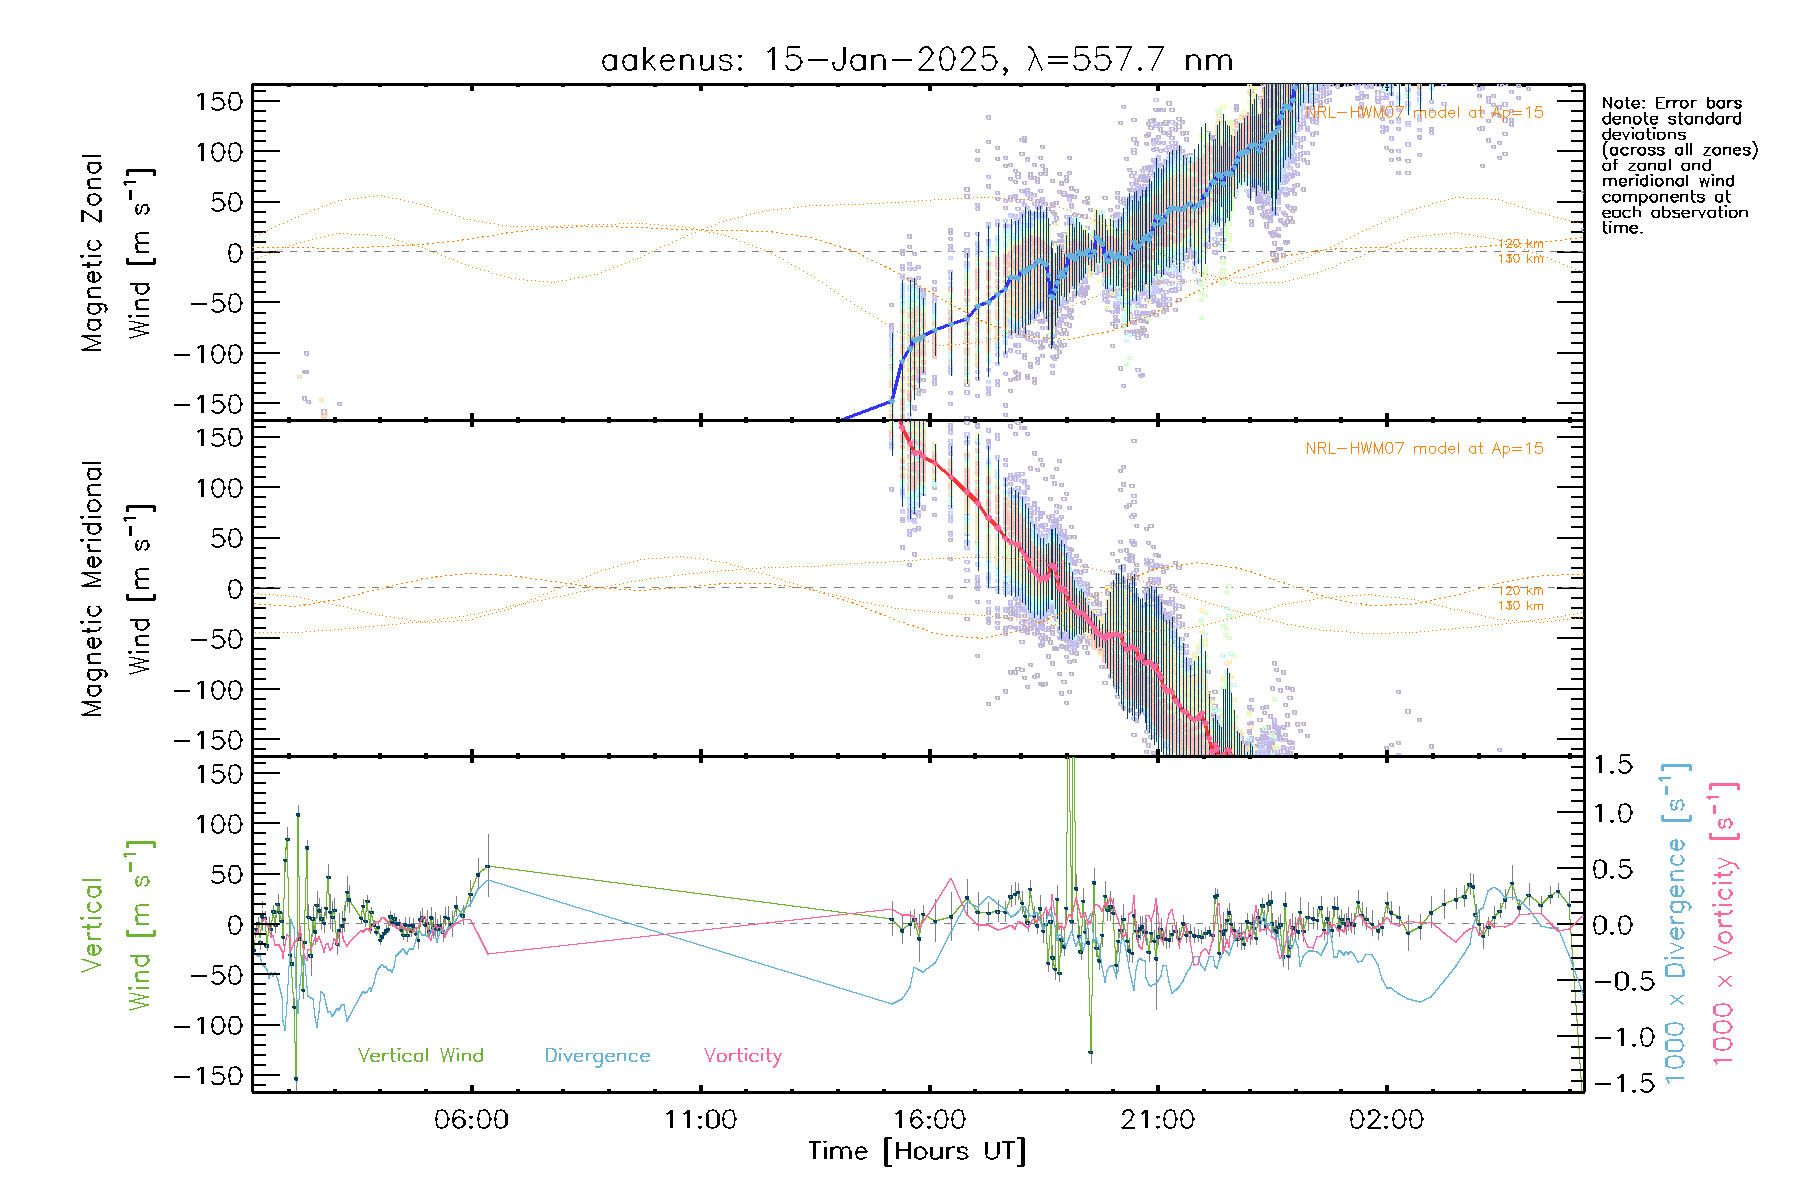This screenshot has width=1800, height=1200.
Task: Click the "1000 x Vorticity" right axis title
Action: click(x=1723, y=923)
